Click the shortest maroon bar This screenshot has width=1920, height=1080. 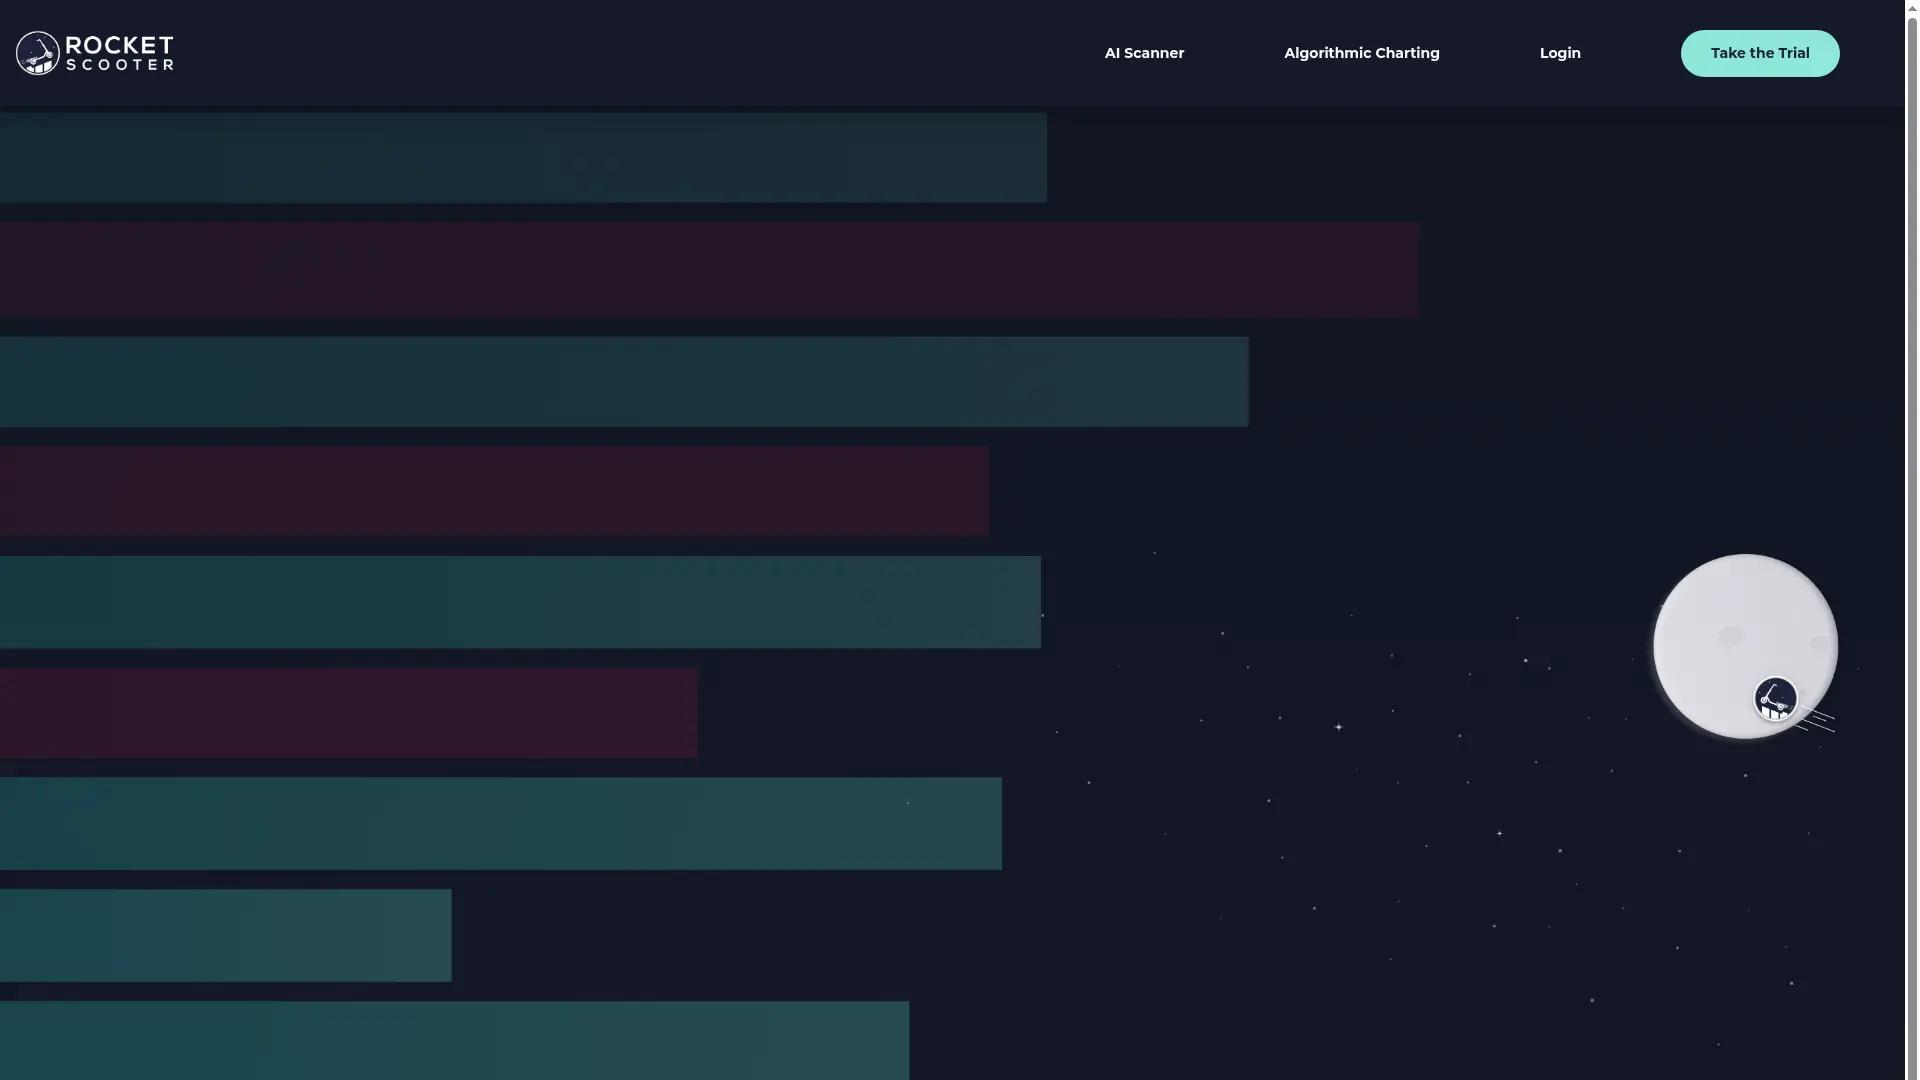(x=348, y=713)
